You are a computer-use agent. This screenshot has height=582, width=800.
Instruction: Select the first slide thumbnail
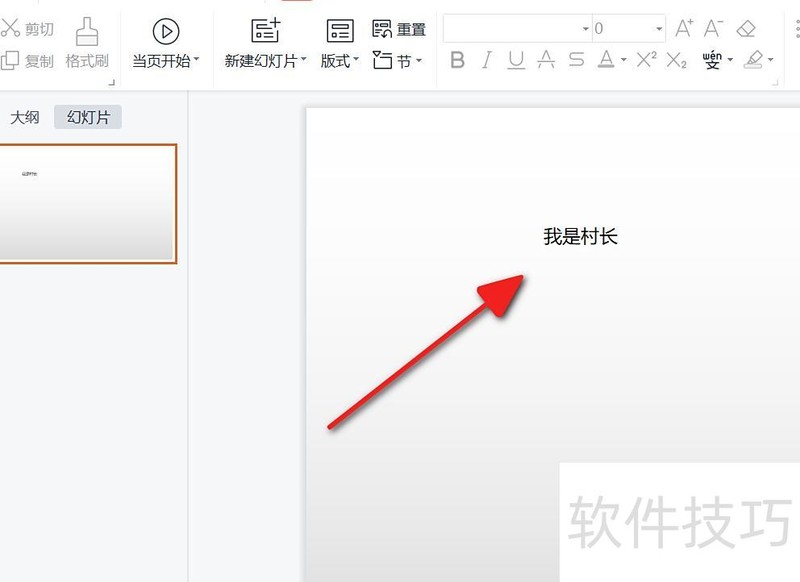(88, 203)
